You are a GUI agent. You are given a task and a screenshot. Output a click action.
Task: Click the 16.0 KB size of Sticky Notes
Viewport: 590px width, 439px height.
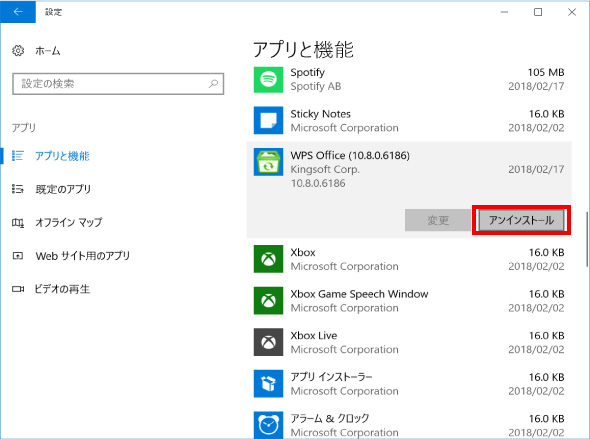546,114
